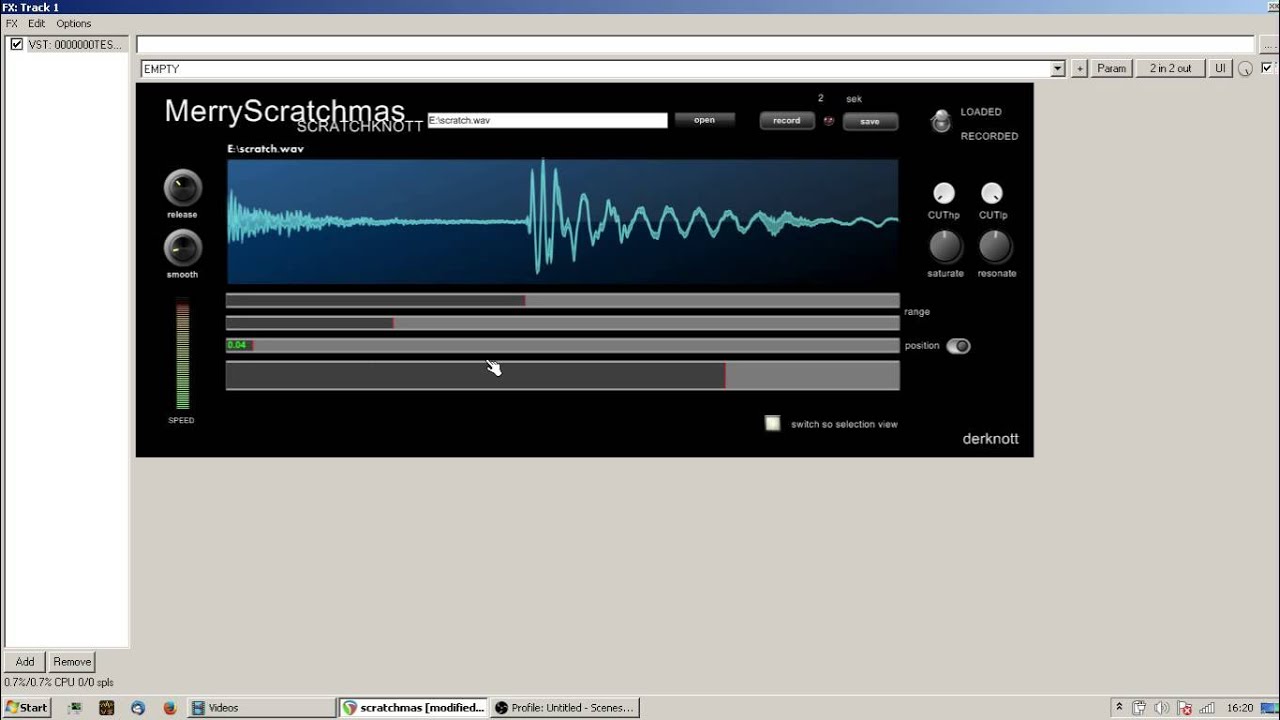Click the plus preset button
The image size is (1280, 720).
(1079, 68)
